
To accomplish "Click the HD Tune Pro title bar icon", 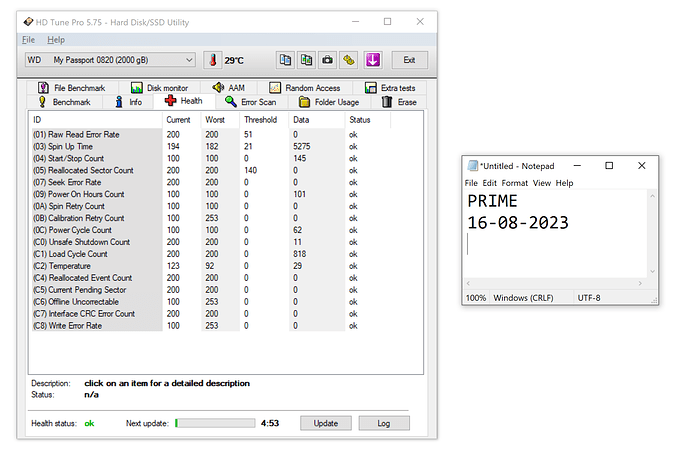I will [x=28, y=22].
